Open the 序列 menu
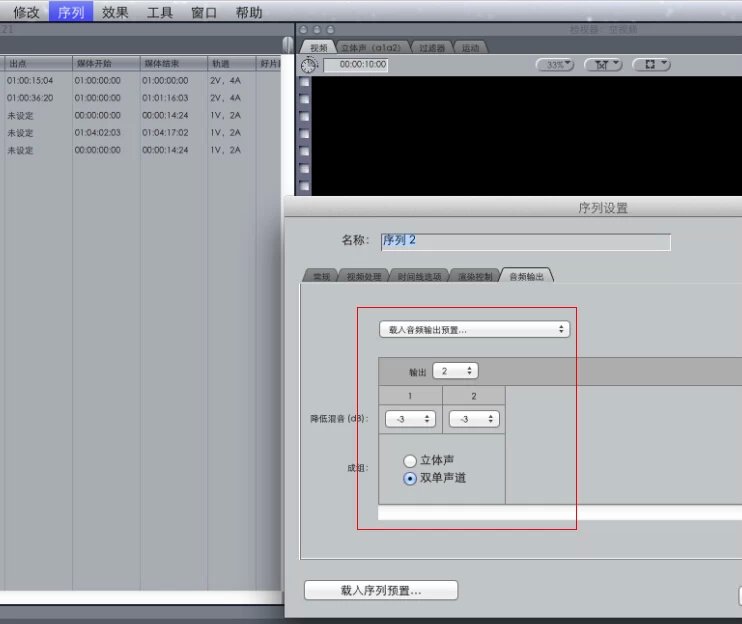The image size is (742, 624). pos(71,12)
